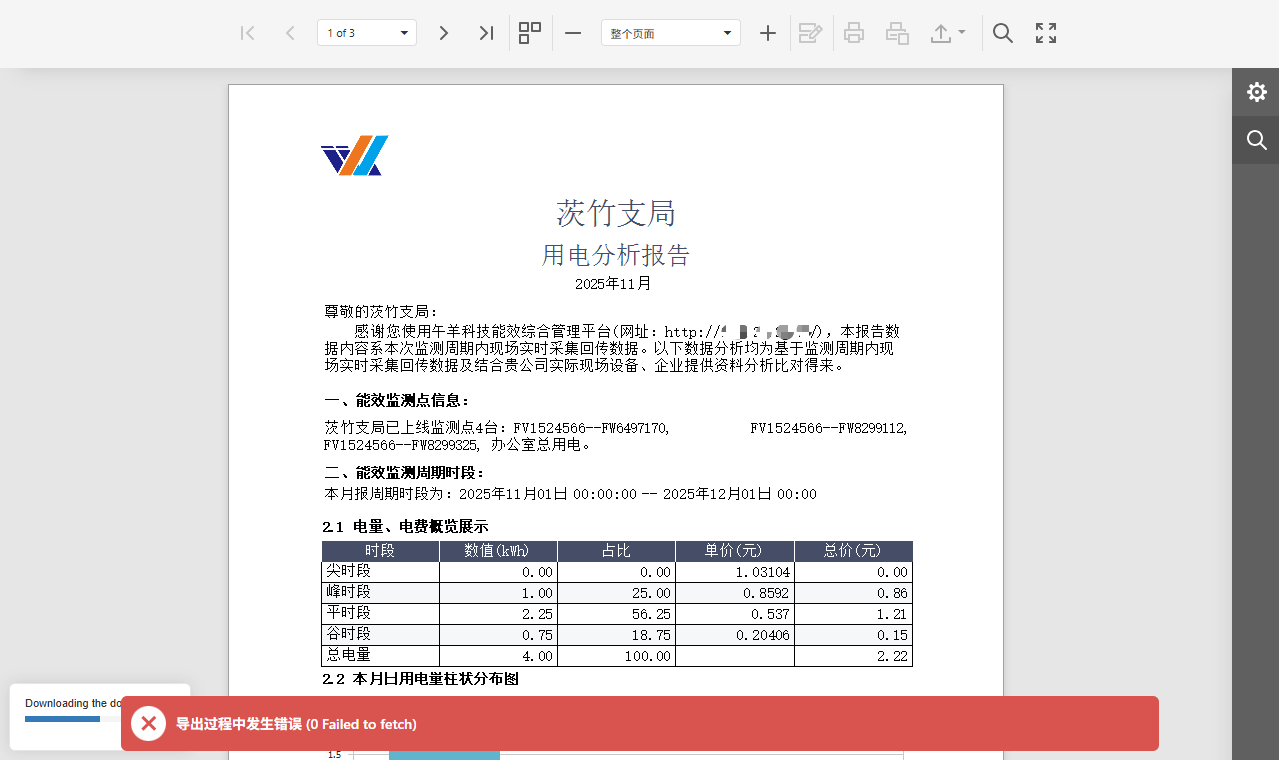Open the page number dropdown
1279x760 pixels.
(404, 32)
